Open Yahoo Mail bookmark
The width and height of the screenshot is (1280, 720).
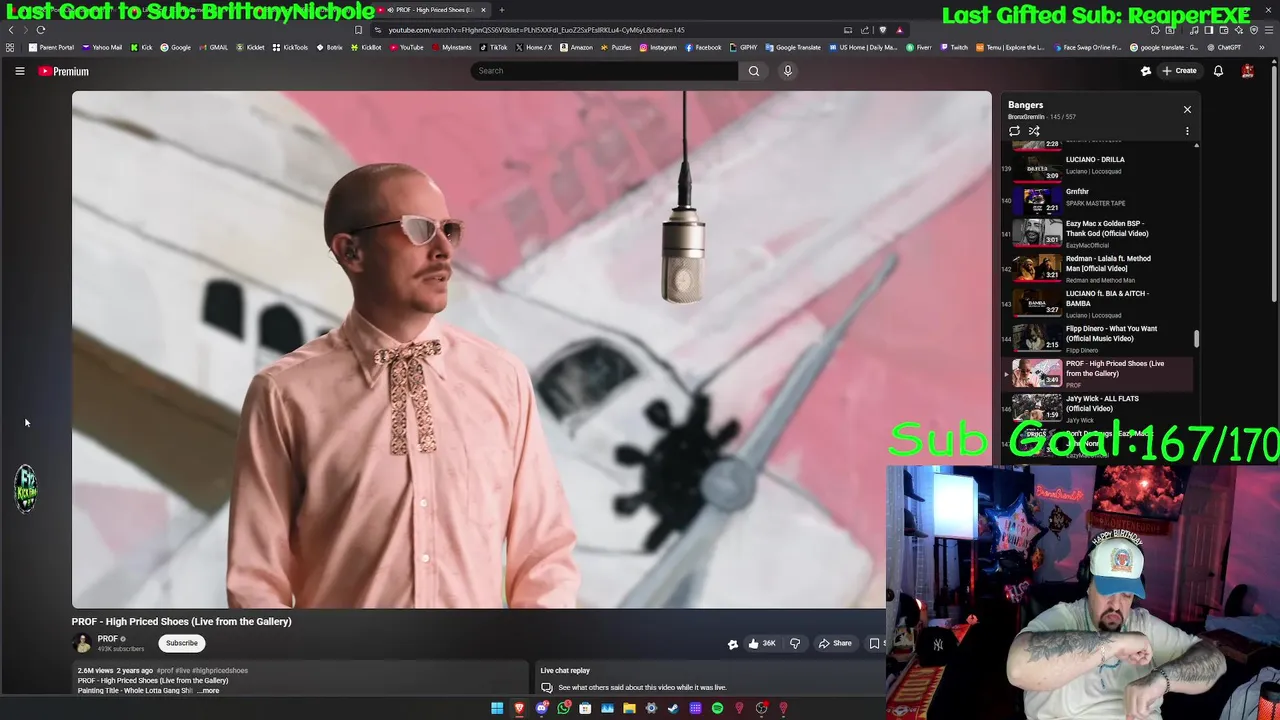pos(102,47)
